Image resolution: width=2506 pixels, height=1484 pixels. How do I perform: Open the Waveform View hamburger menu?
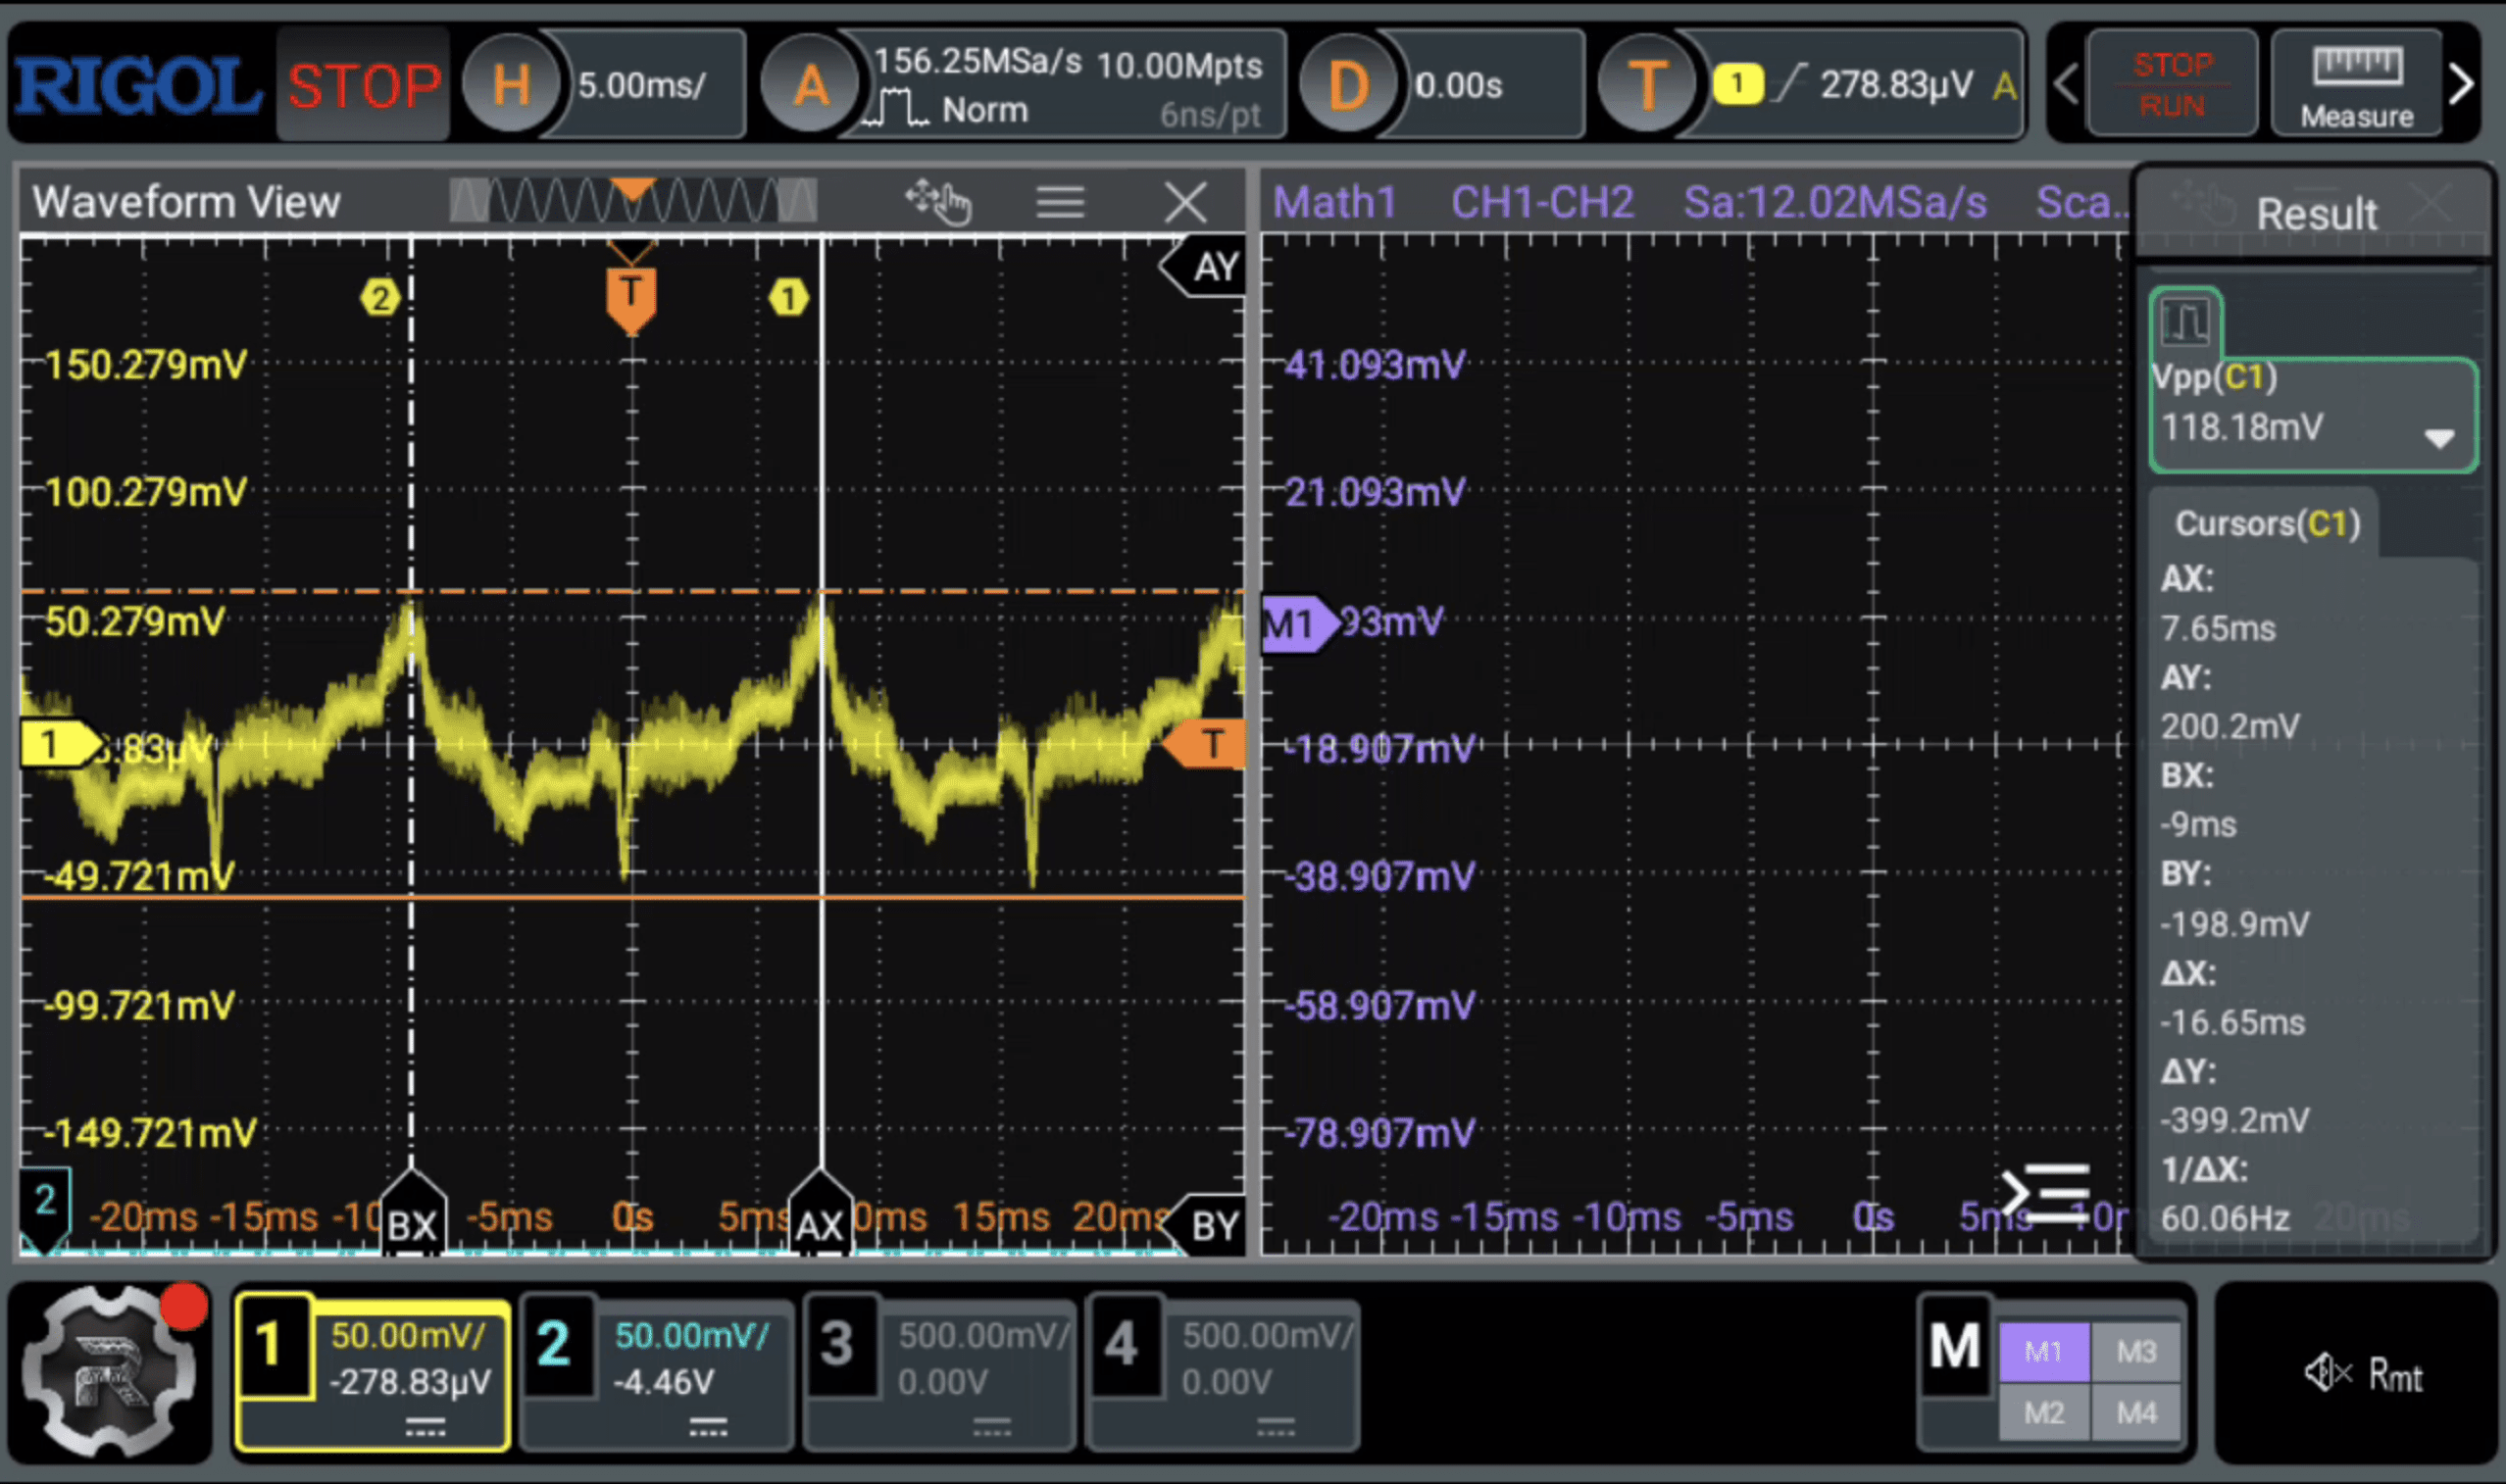(1060, 202)
